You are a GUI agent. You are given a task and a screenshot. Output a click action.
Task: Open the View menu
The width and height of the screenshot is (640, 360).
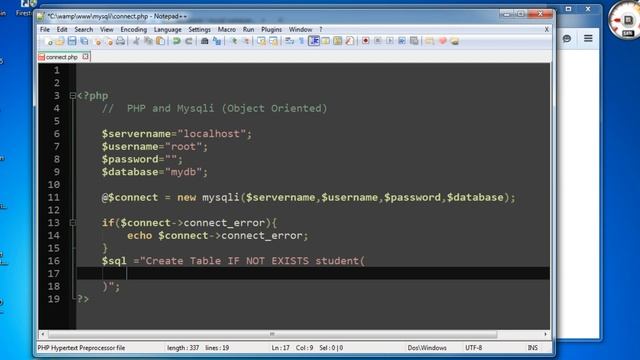[x=107, y=29]
